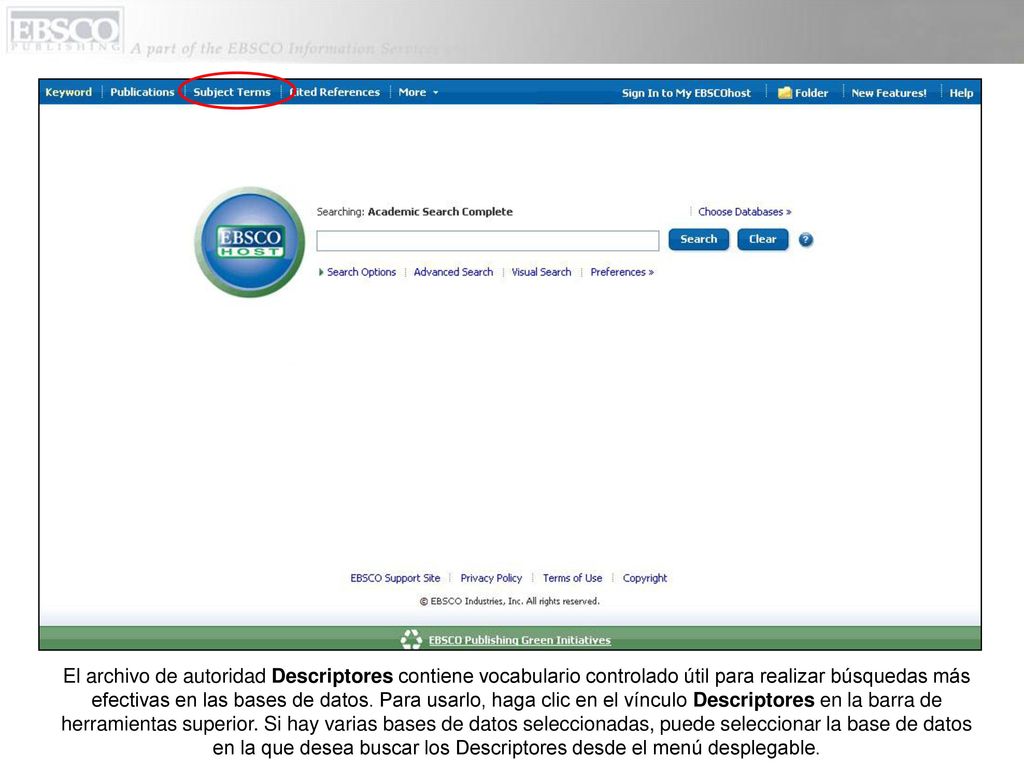Click the Clear button

tap(762, 240)
